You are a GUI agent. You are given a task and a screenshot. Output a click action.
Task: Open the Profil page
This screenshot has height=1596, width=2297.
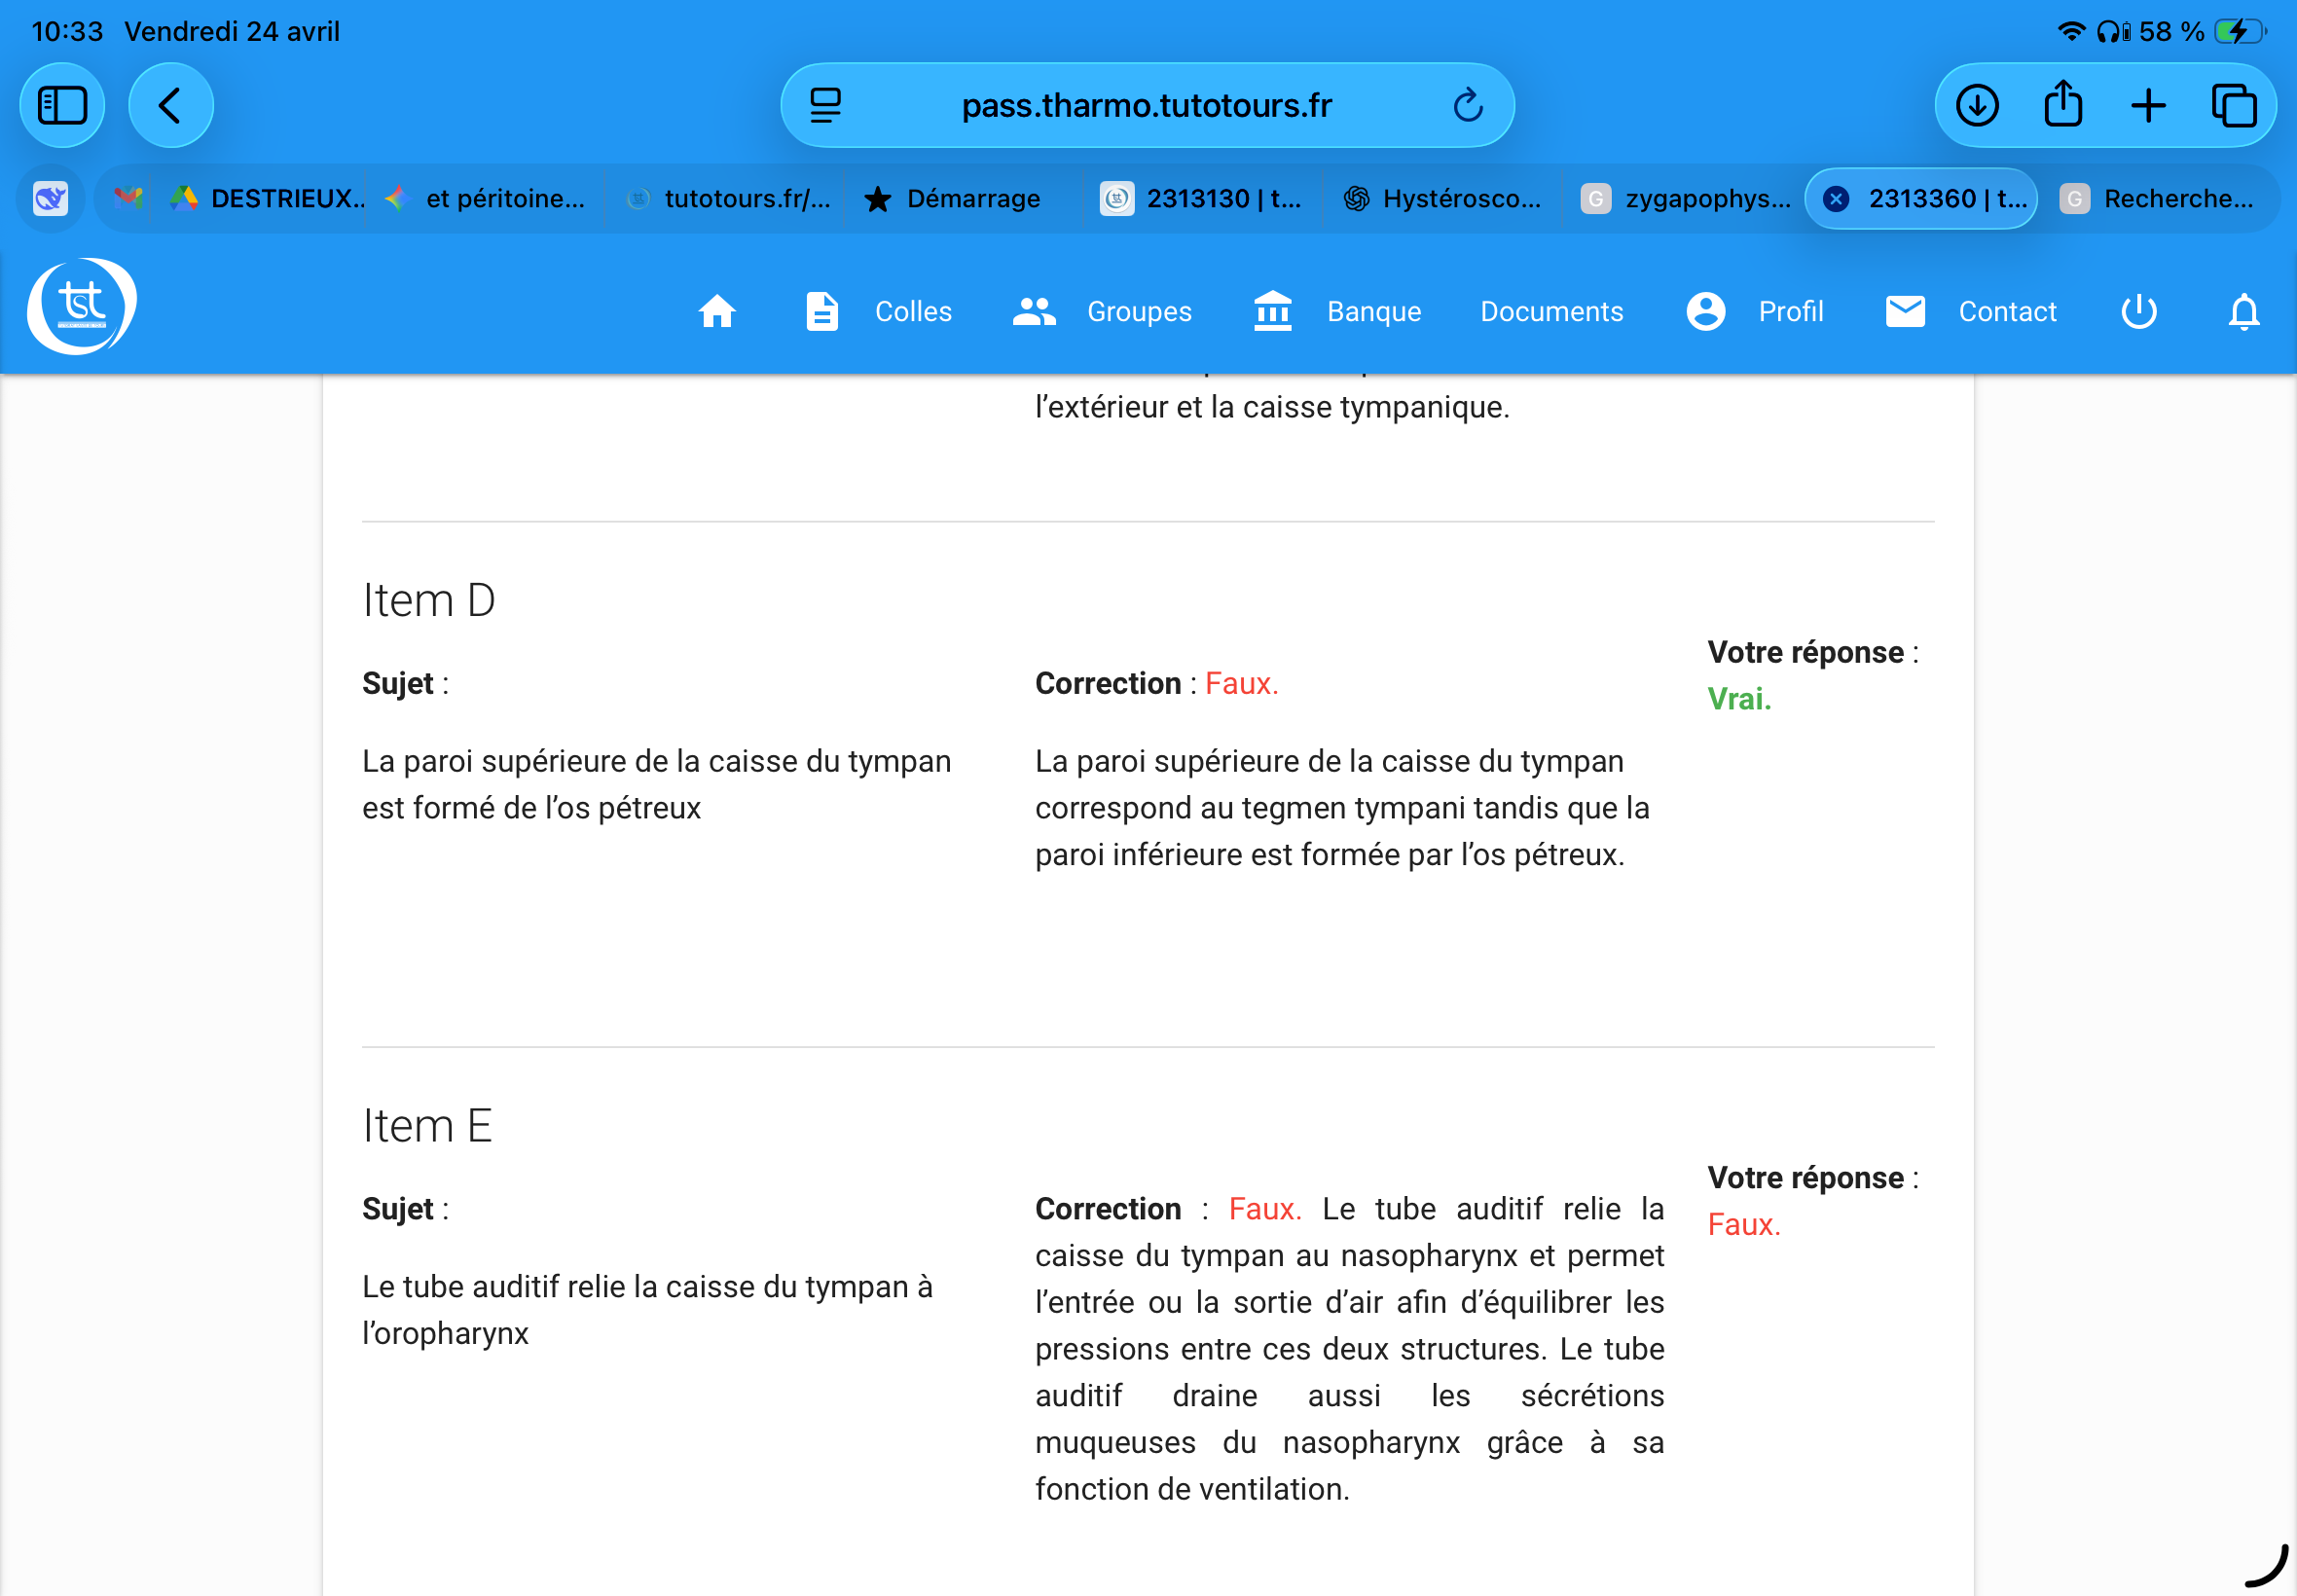coord(1791,312)
